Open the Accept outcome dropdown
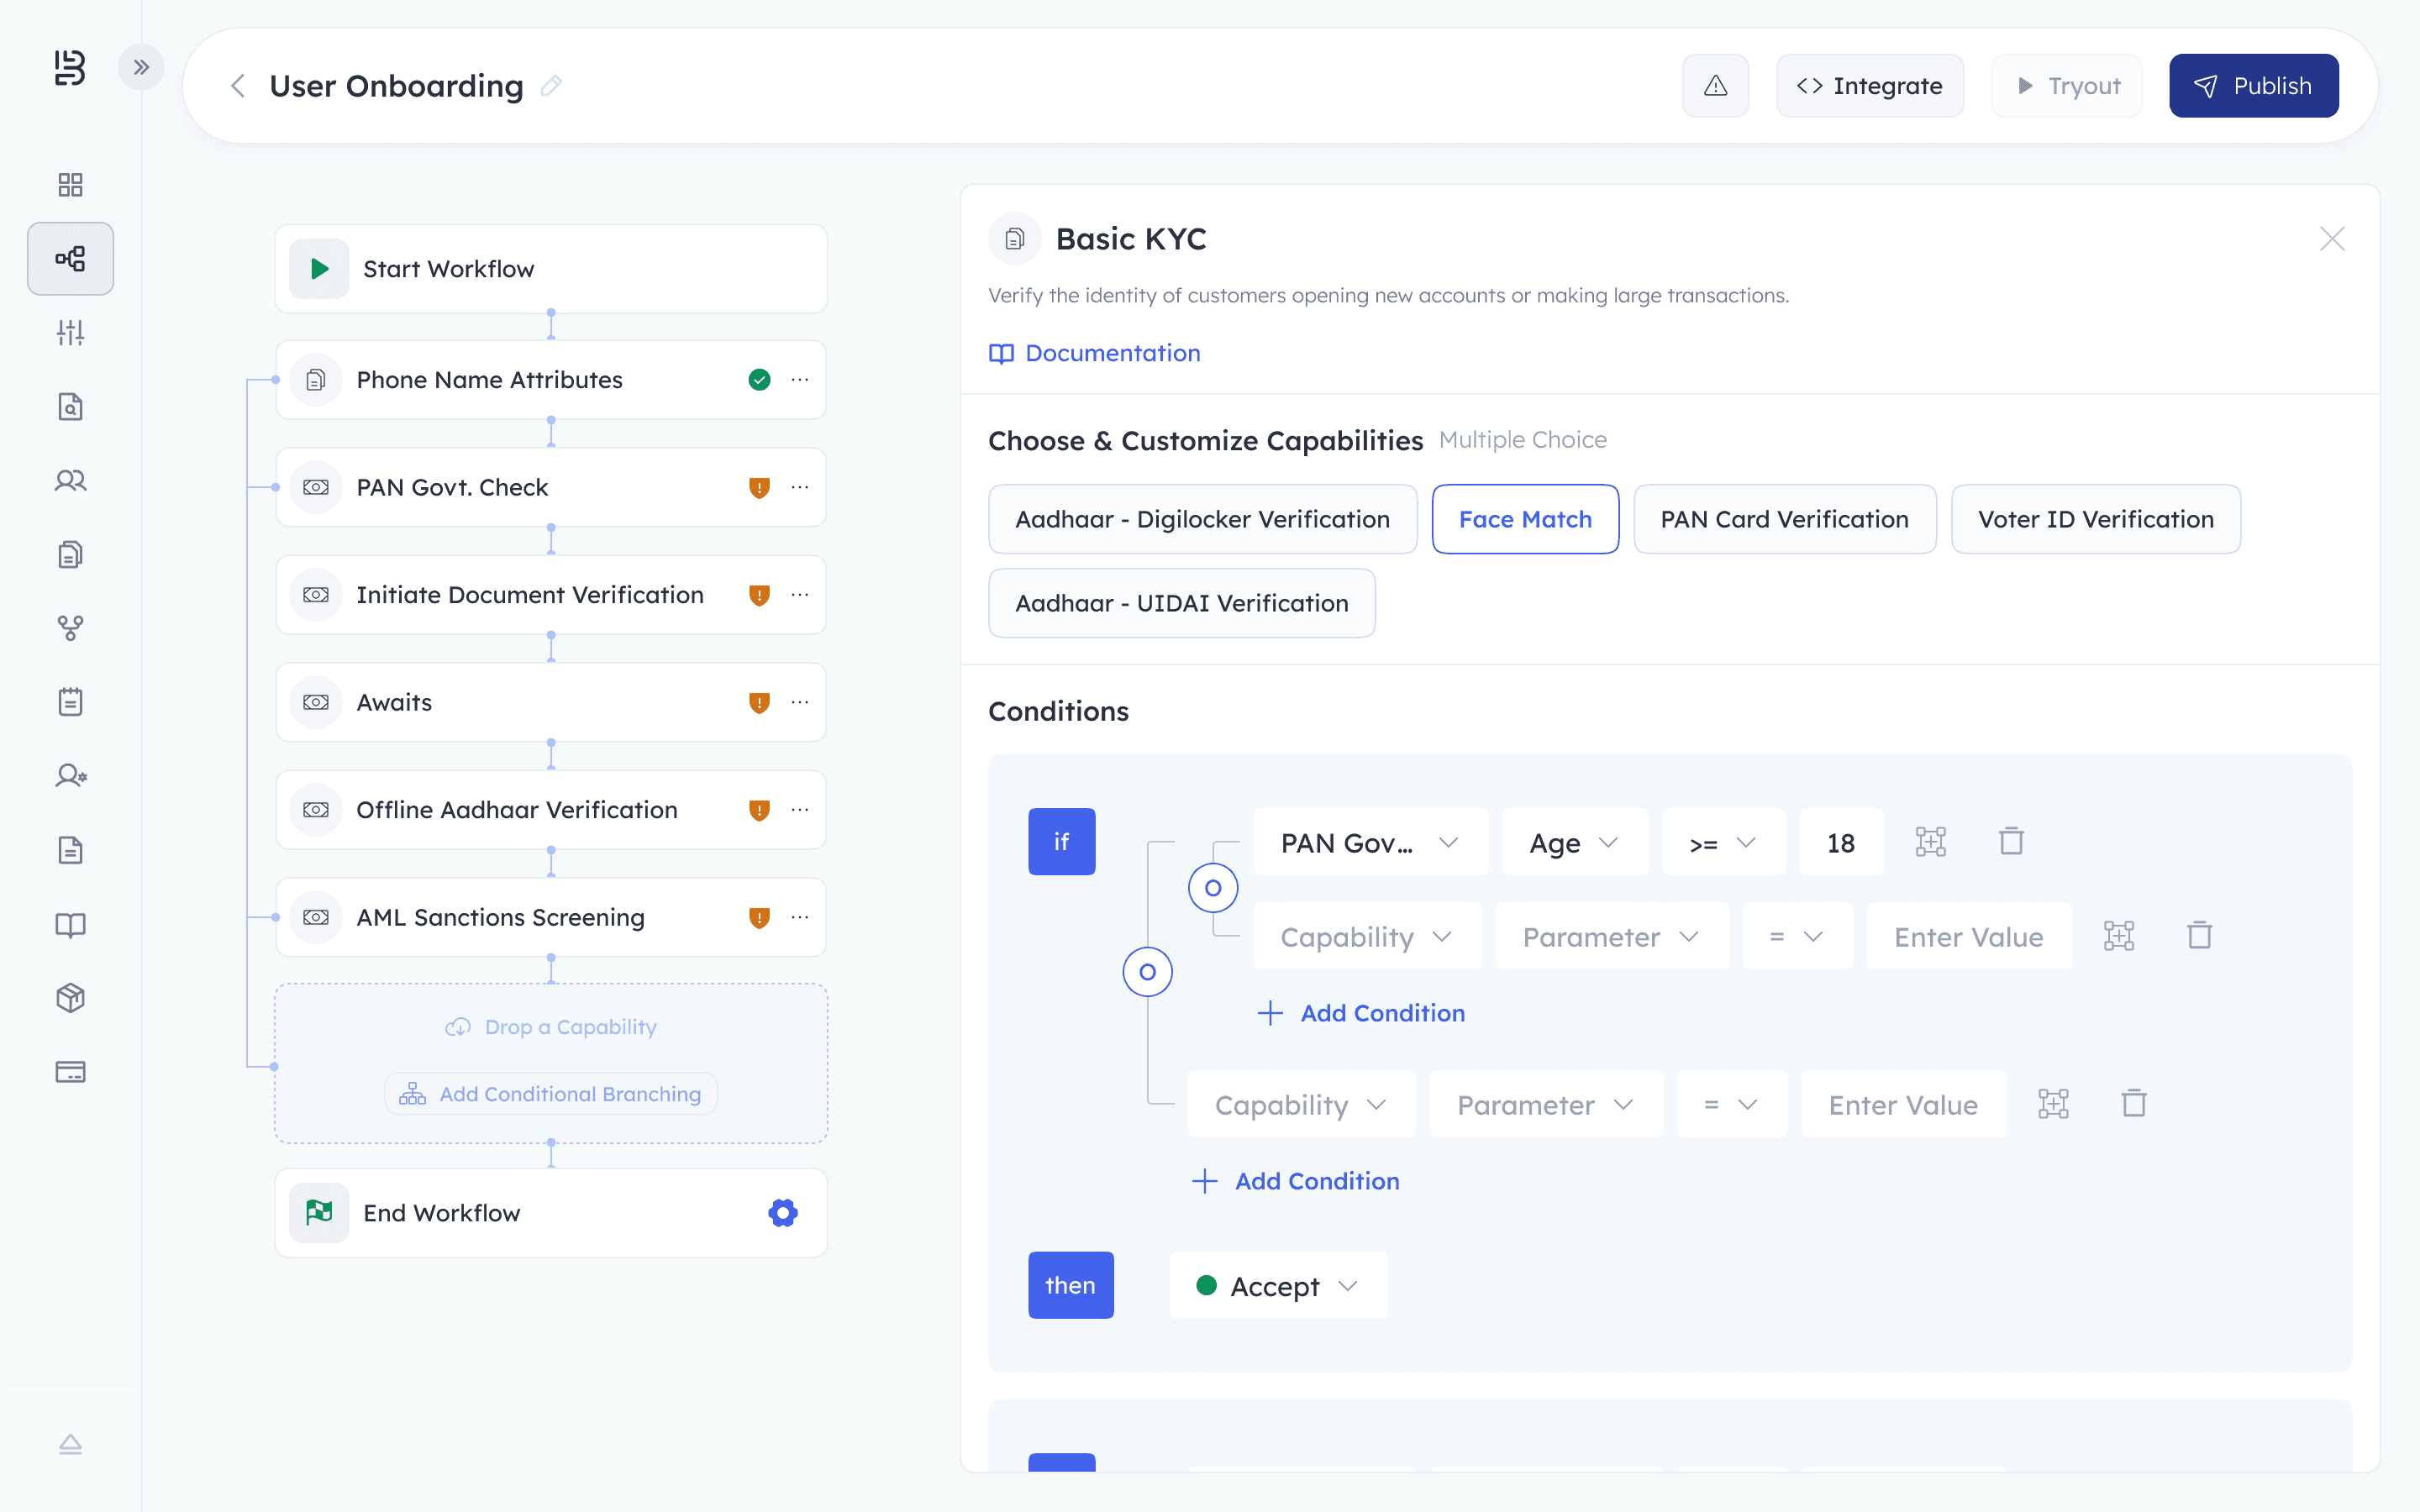The width and height of the screenshot is (2420, 1512). [x=1277, y=1286]
